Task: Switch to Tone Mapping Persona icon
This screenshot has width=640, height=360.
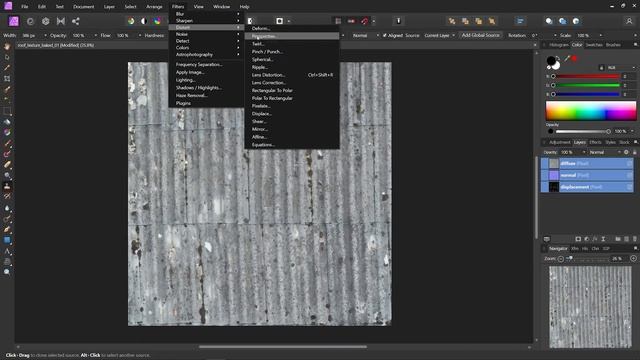Action: 61,21
